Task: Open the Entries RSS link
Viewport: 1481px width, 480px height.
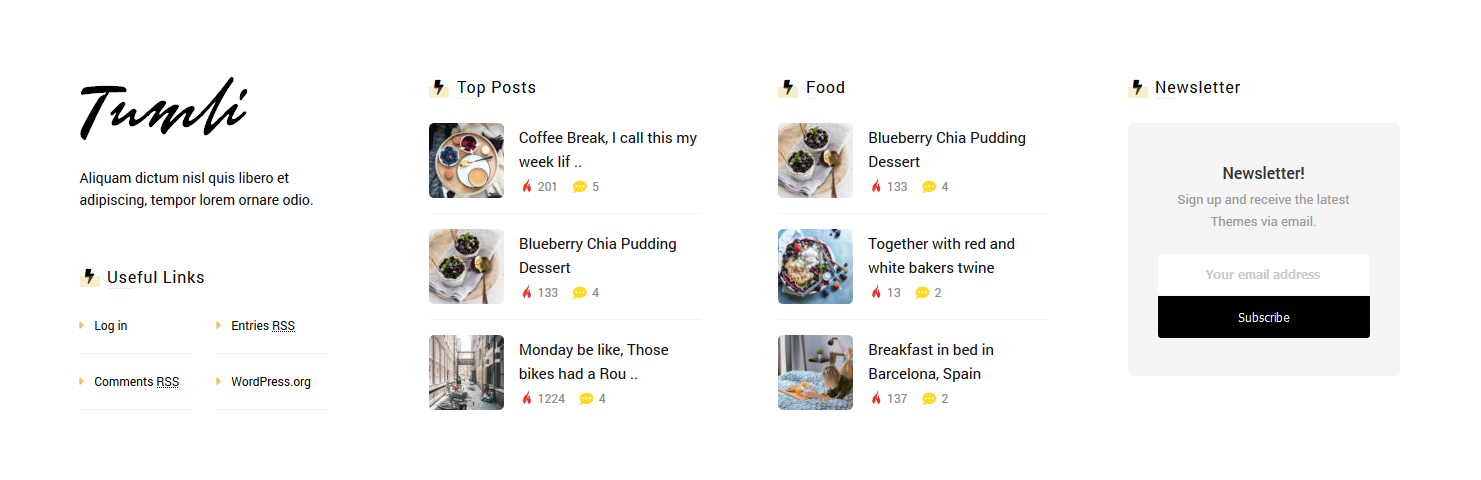Action: [x=262, y=326]
